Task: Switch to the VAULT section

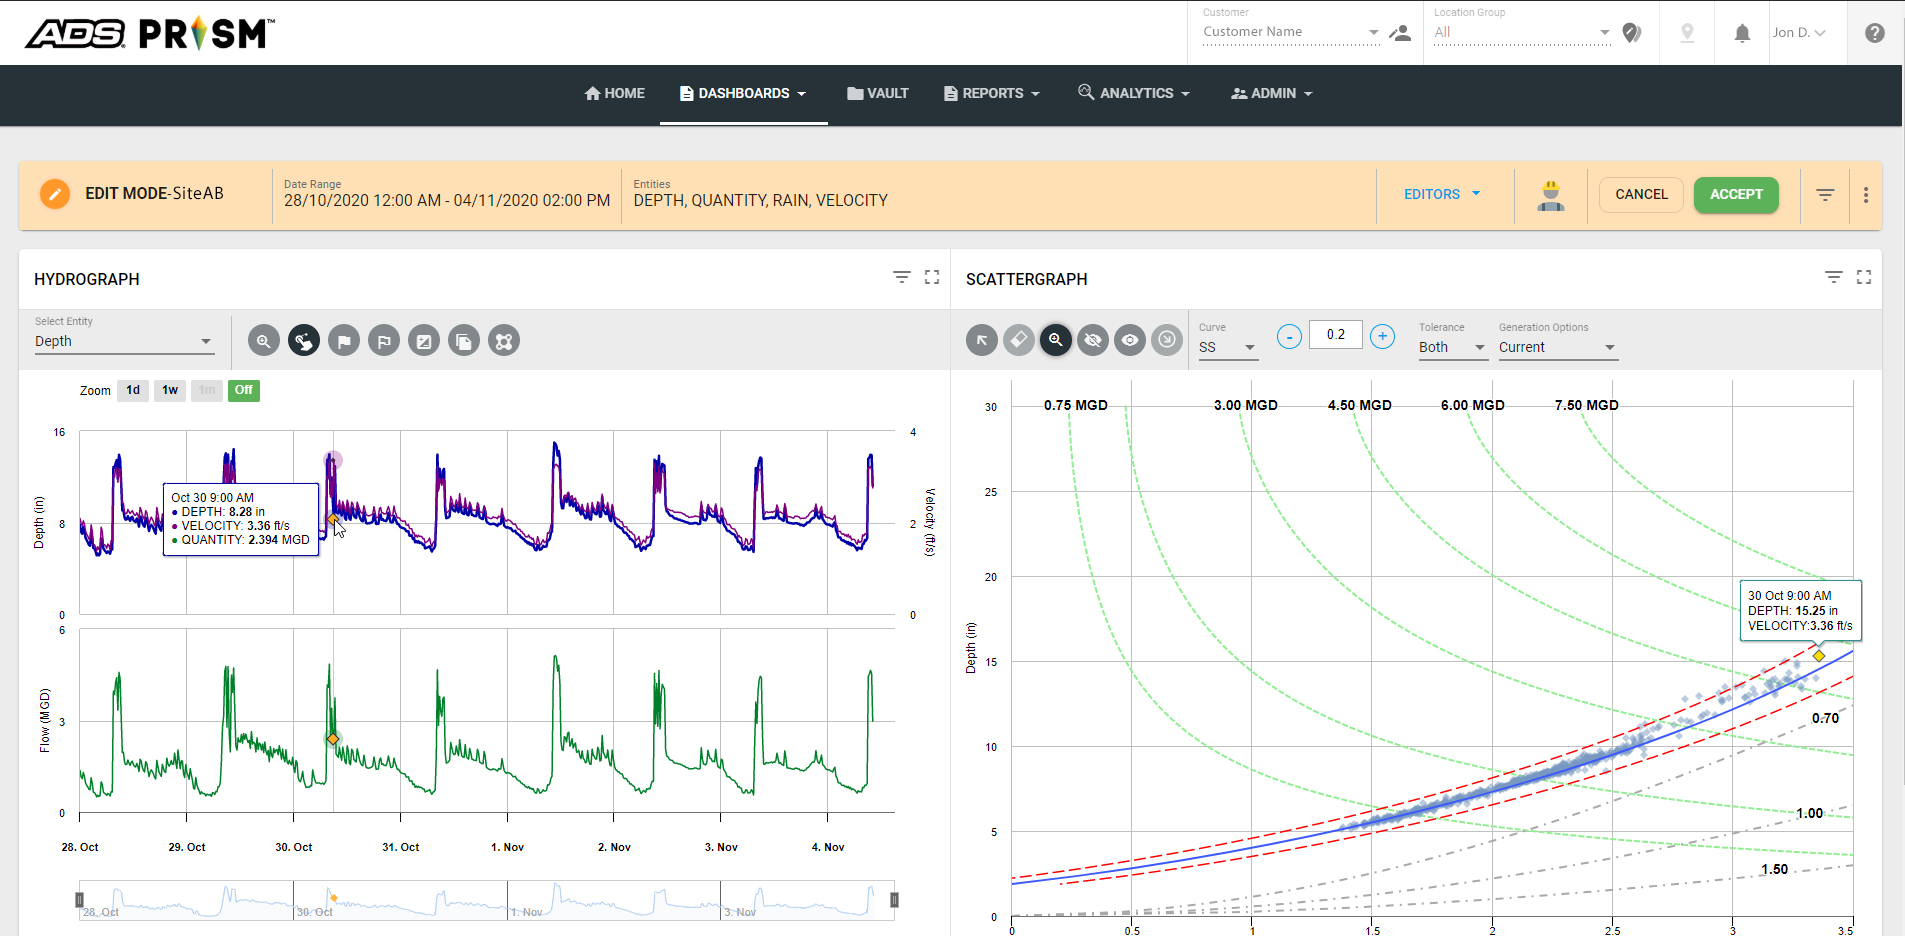Action: tap(877, 93)
